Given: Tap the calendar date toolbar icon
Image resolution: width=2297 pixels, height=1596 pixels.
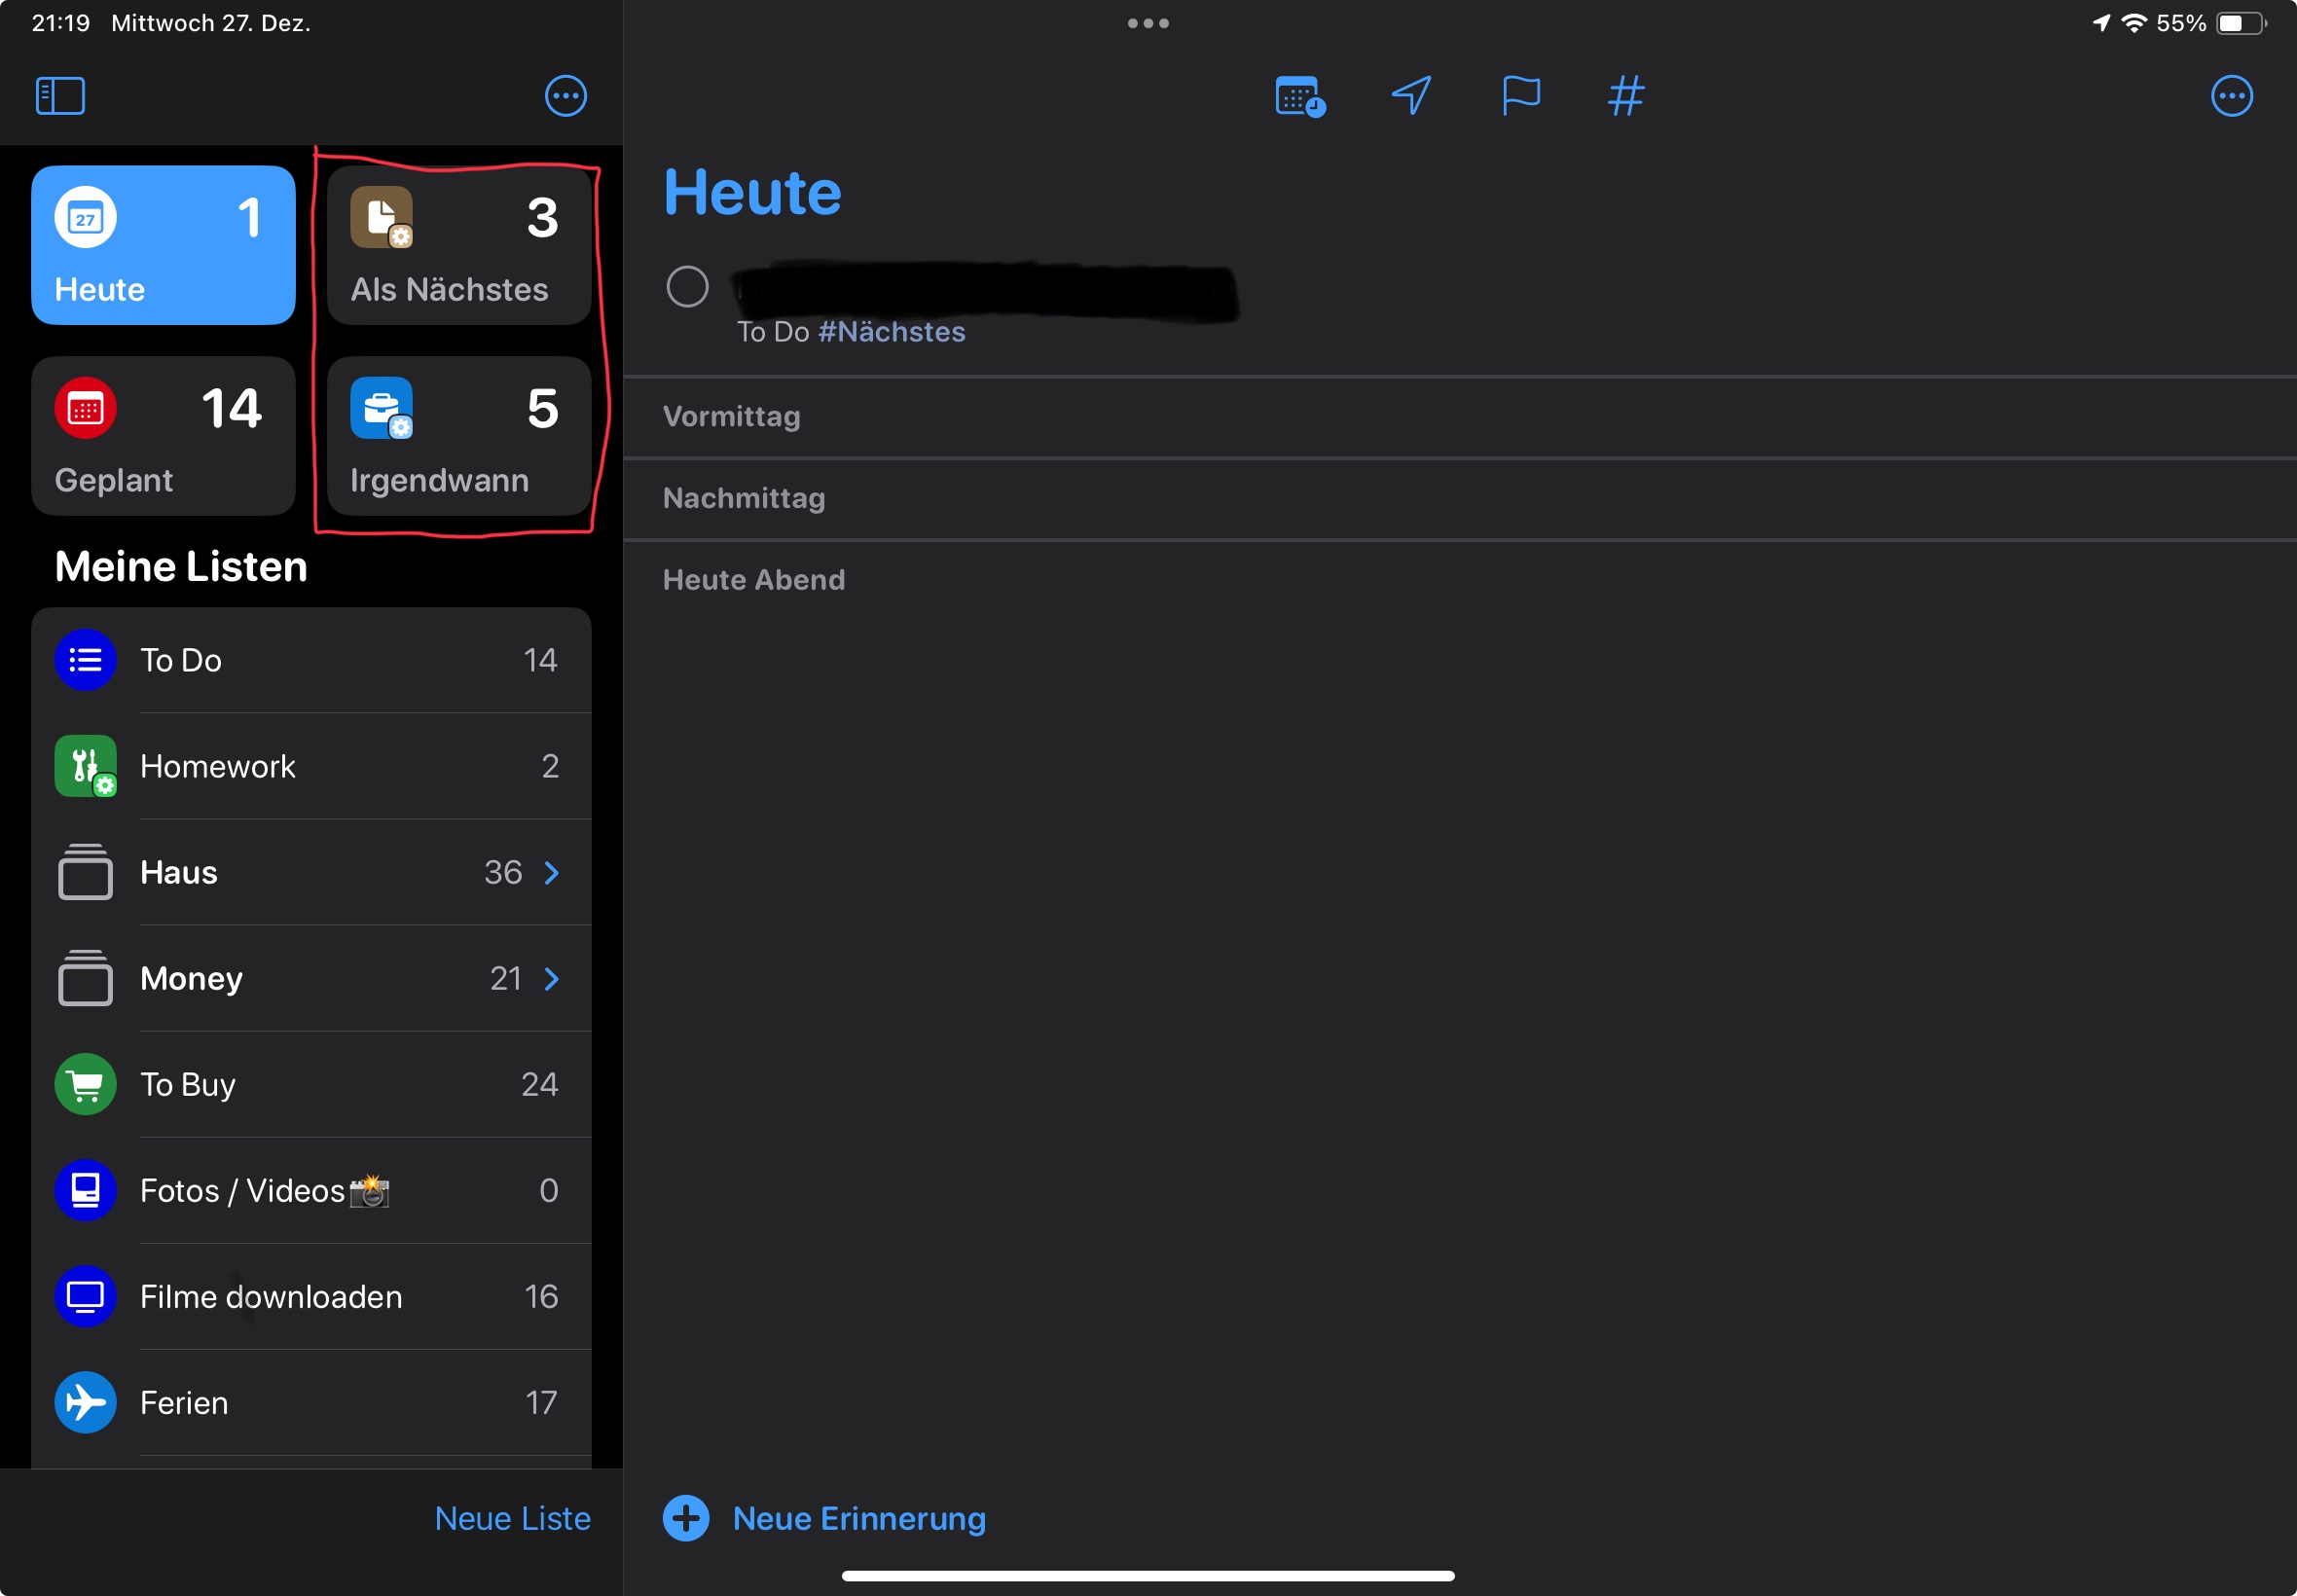Looking at the screenshot, I should pyautogui.click(x=1299, y=96).
